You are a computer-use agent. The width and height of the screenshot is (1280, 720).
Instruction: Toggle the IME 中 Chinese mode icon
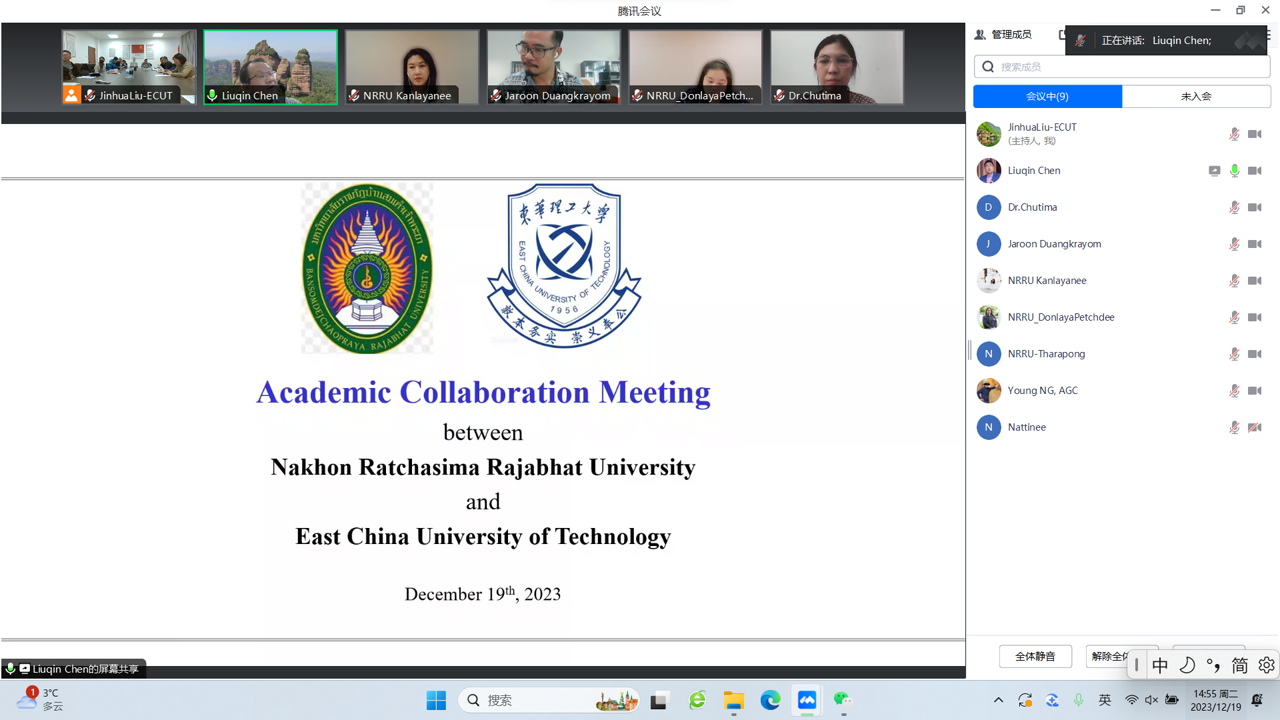(1160, 665)
